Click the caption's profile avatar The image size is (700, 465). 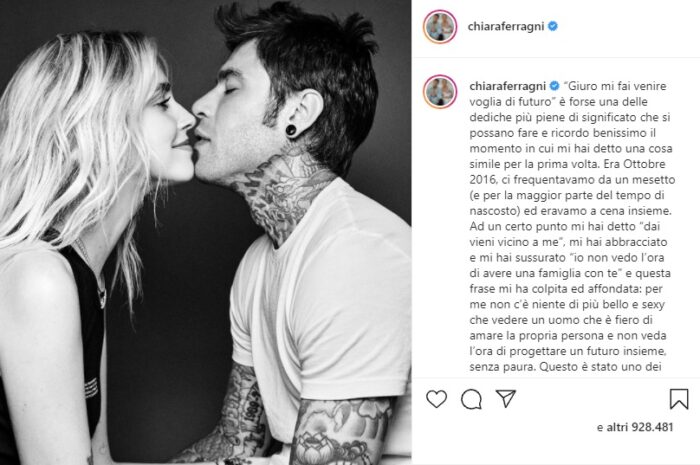point(440,92)
